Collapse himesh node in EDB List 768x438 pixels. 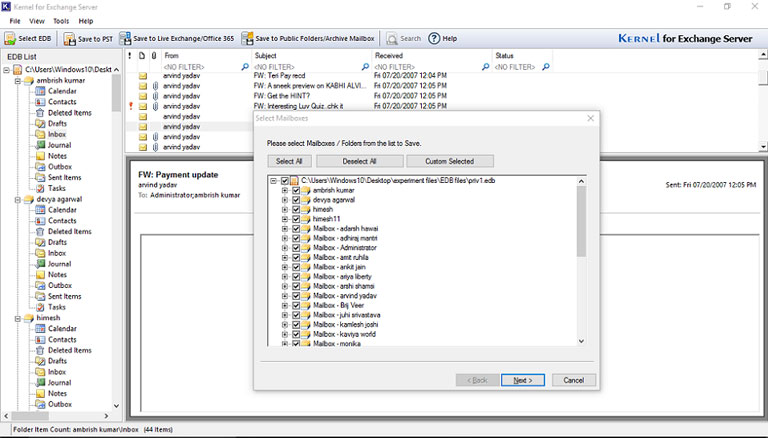coord(18,318)
